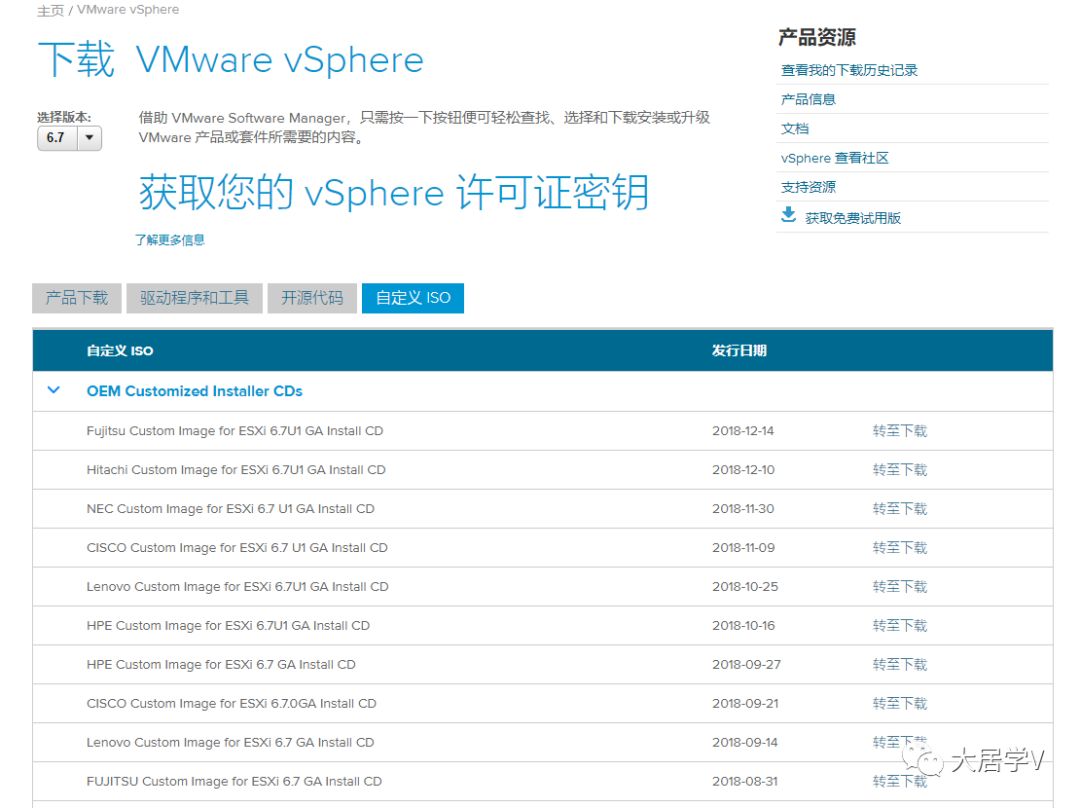Open the 支持资源 link
Viewport: 1080px width, 808px height.
[x=808, y=187]
